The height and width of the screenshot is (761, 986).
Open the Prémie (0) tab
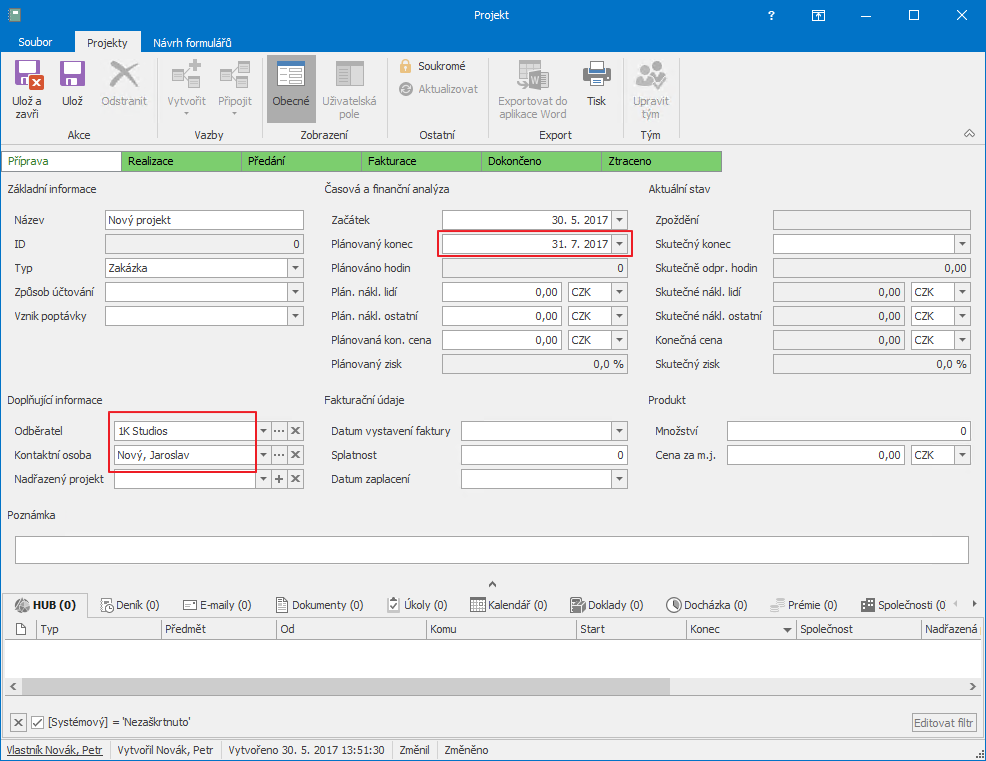click(804, 605)
